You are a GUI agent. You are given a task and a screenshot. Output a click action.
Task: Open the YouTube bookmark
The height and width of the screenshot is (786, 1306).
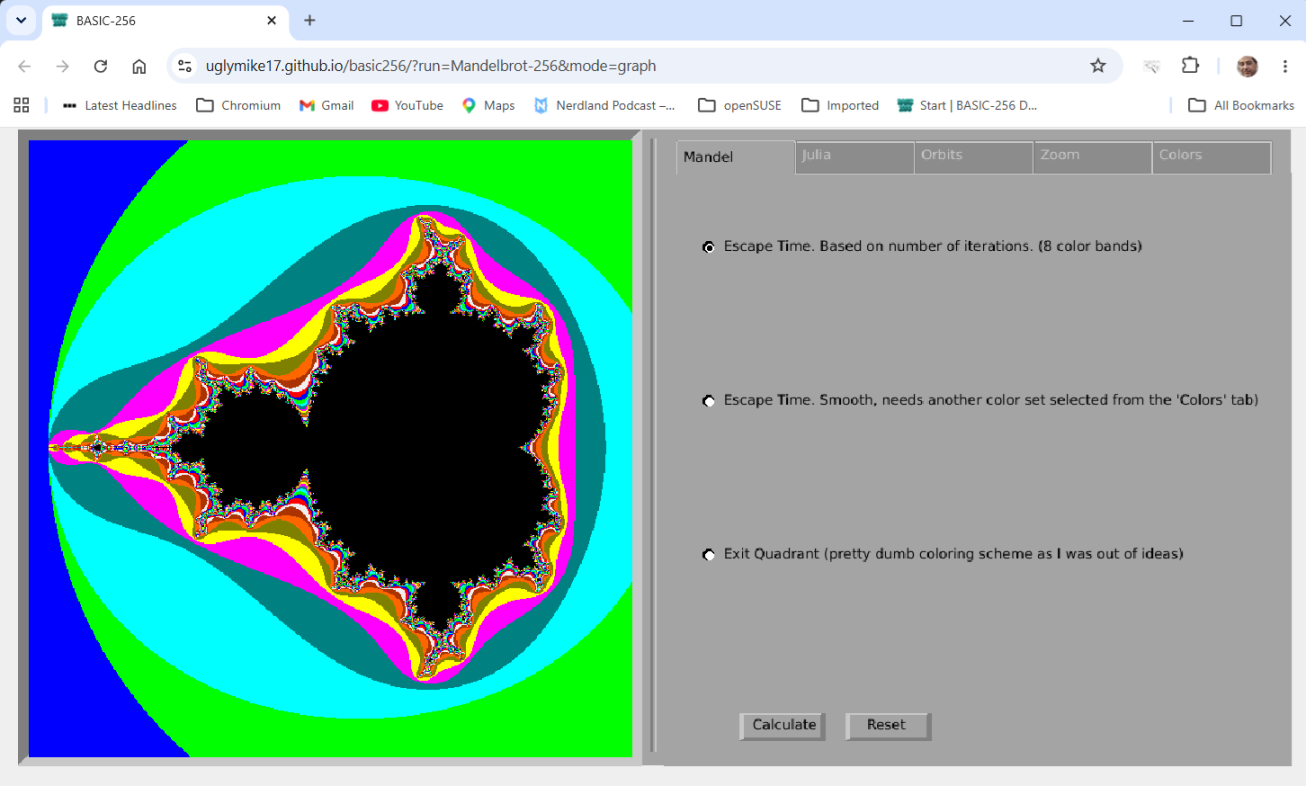(x=407, y=105)
